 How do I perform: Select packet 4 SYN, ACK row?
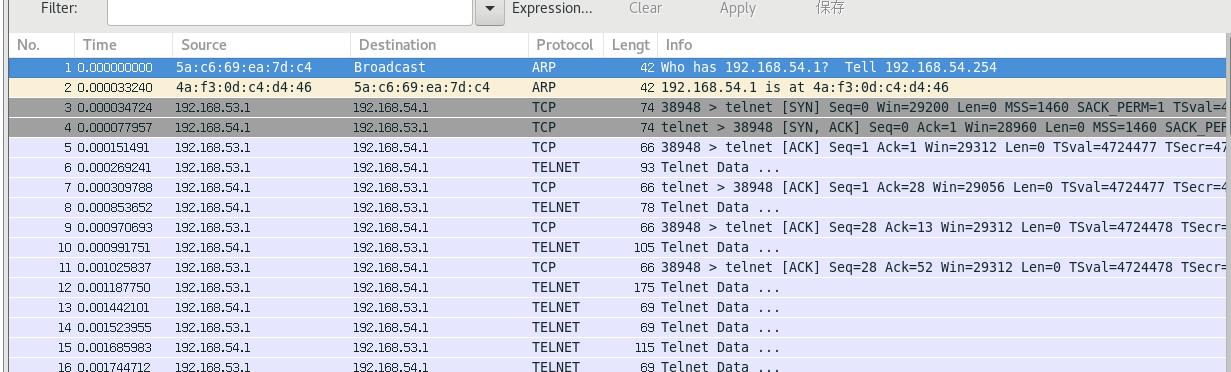click(x=618, y=127)
